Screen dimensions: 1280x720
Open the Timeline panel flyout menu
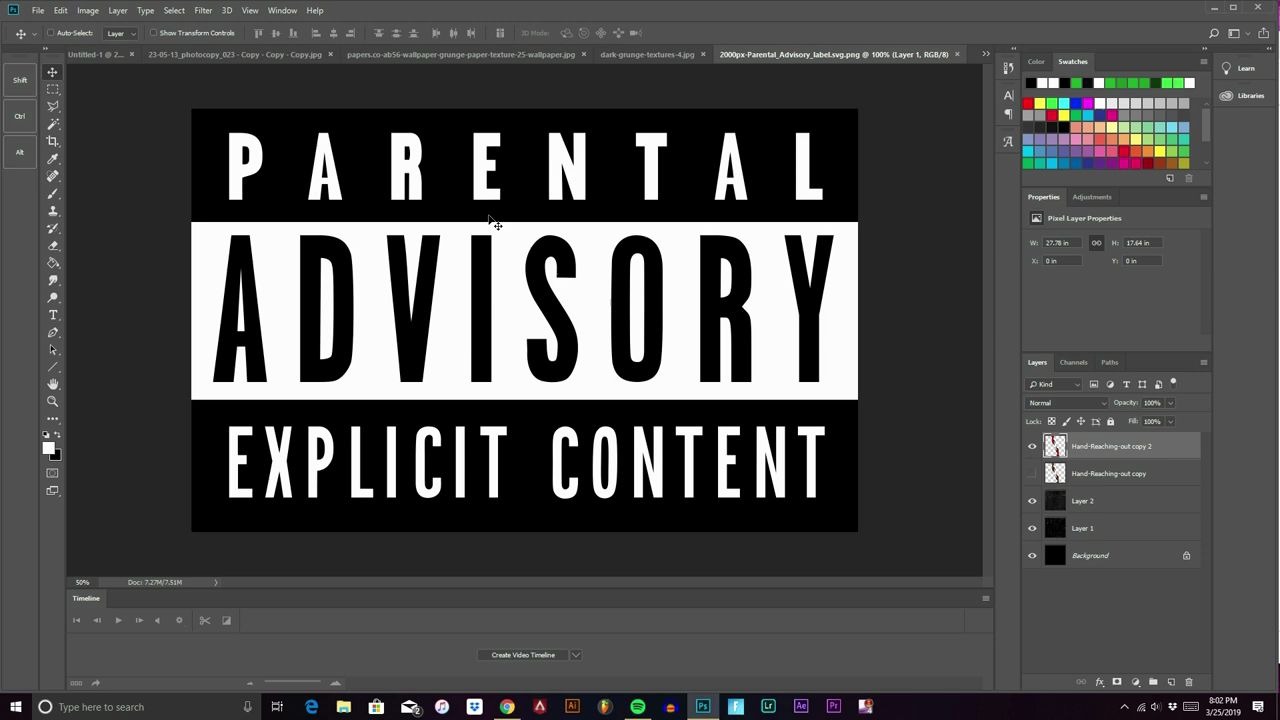click(985, 598)
